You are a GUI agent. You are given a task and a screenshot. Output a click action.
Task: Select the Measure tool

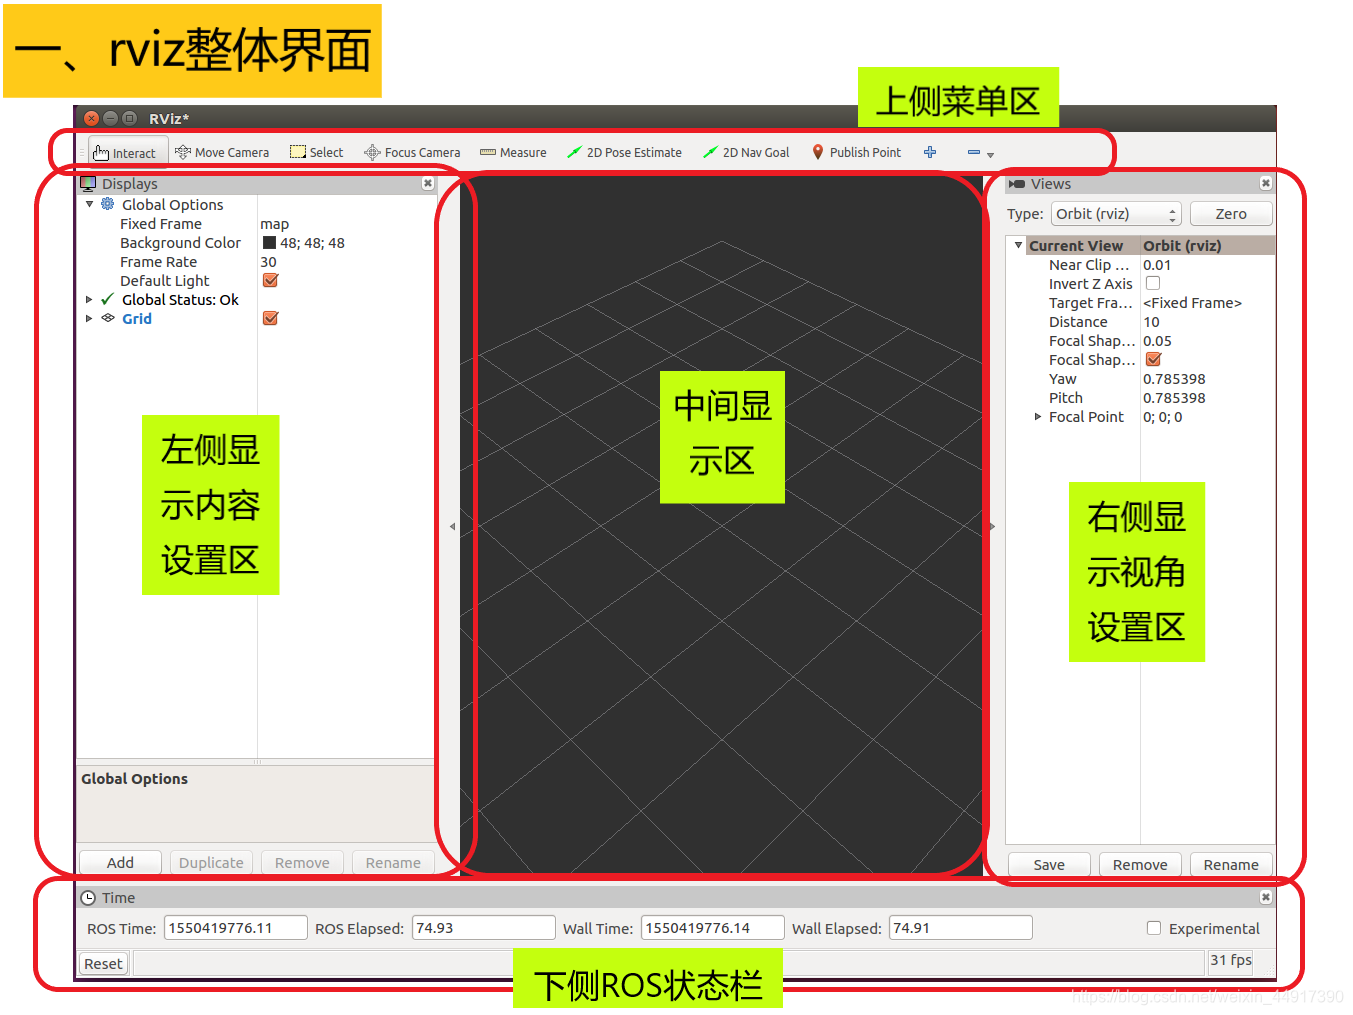(x=513, y=152)
